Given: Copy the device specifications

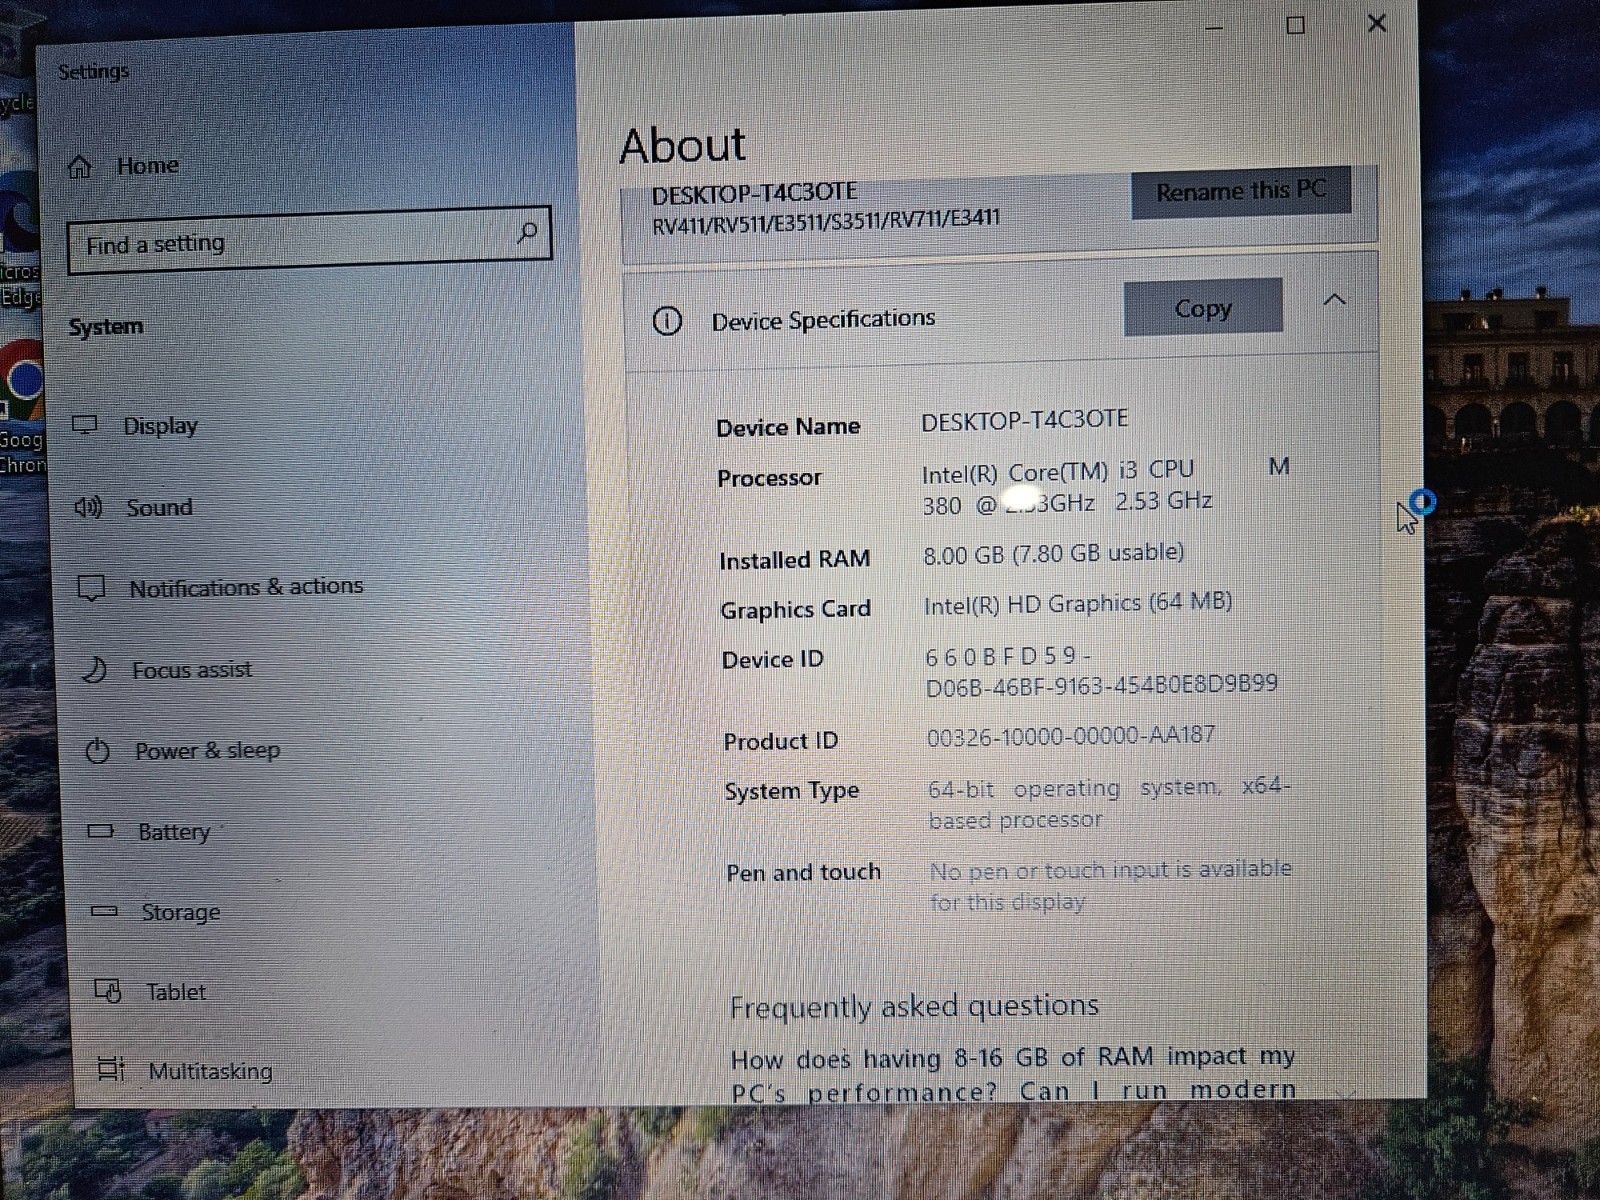Looking at the screenshot, I should 1203,308.
